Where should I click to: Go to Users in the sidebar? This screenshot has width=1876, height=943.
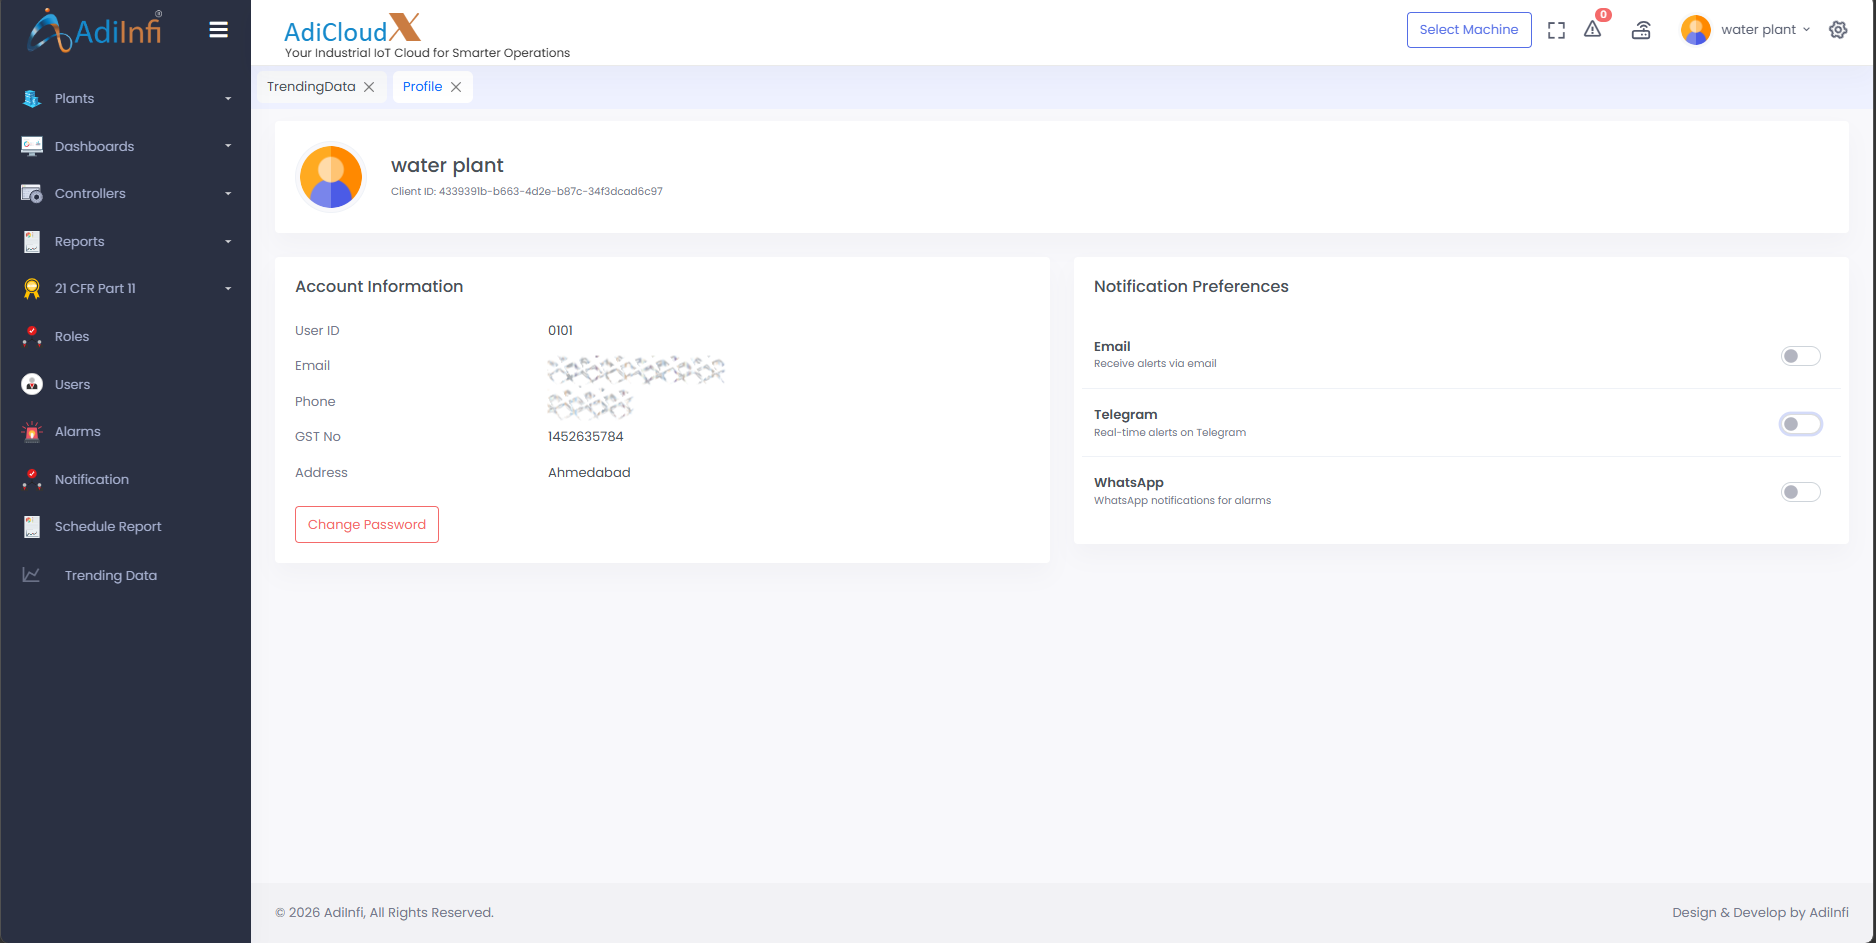point(72,384)
